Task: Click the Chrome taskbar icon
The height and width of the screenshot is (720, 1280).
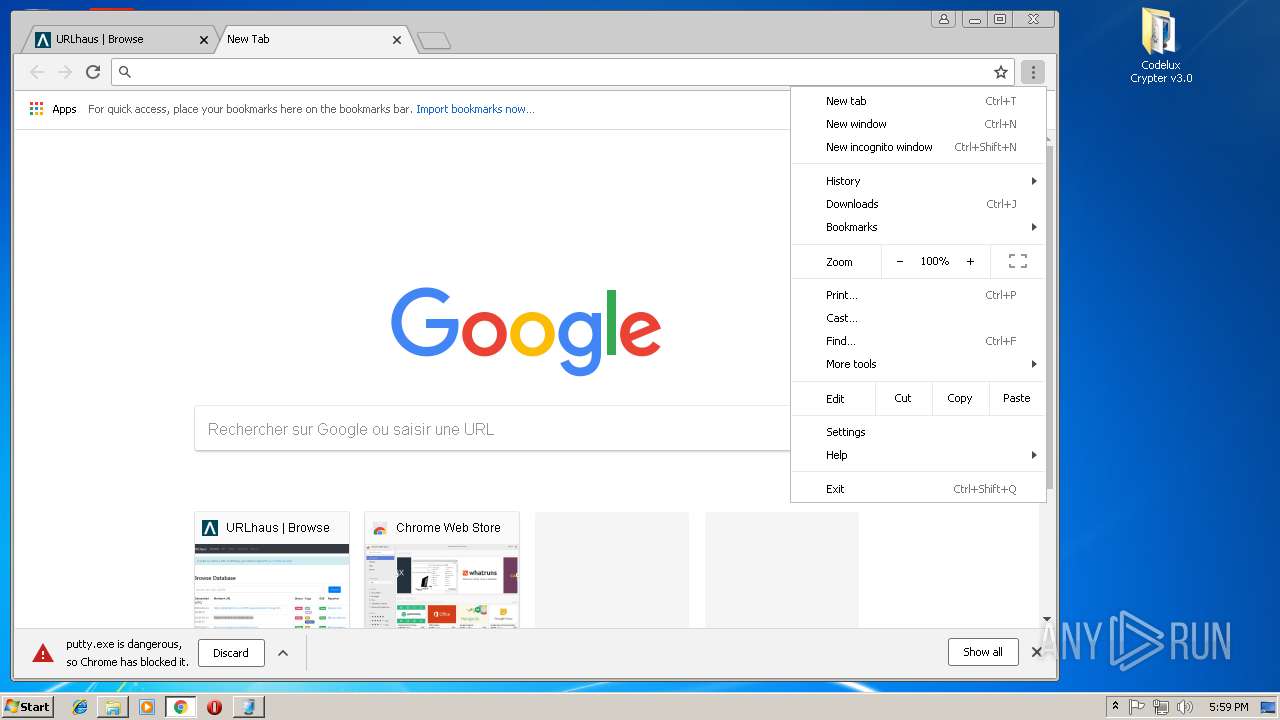Action: pyautogui.click(x=180, y=707)
